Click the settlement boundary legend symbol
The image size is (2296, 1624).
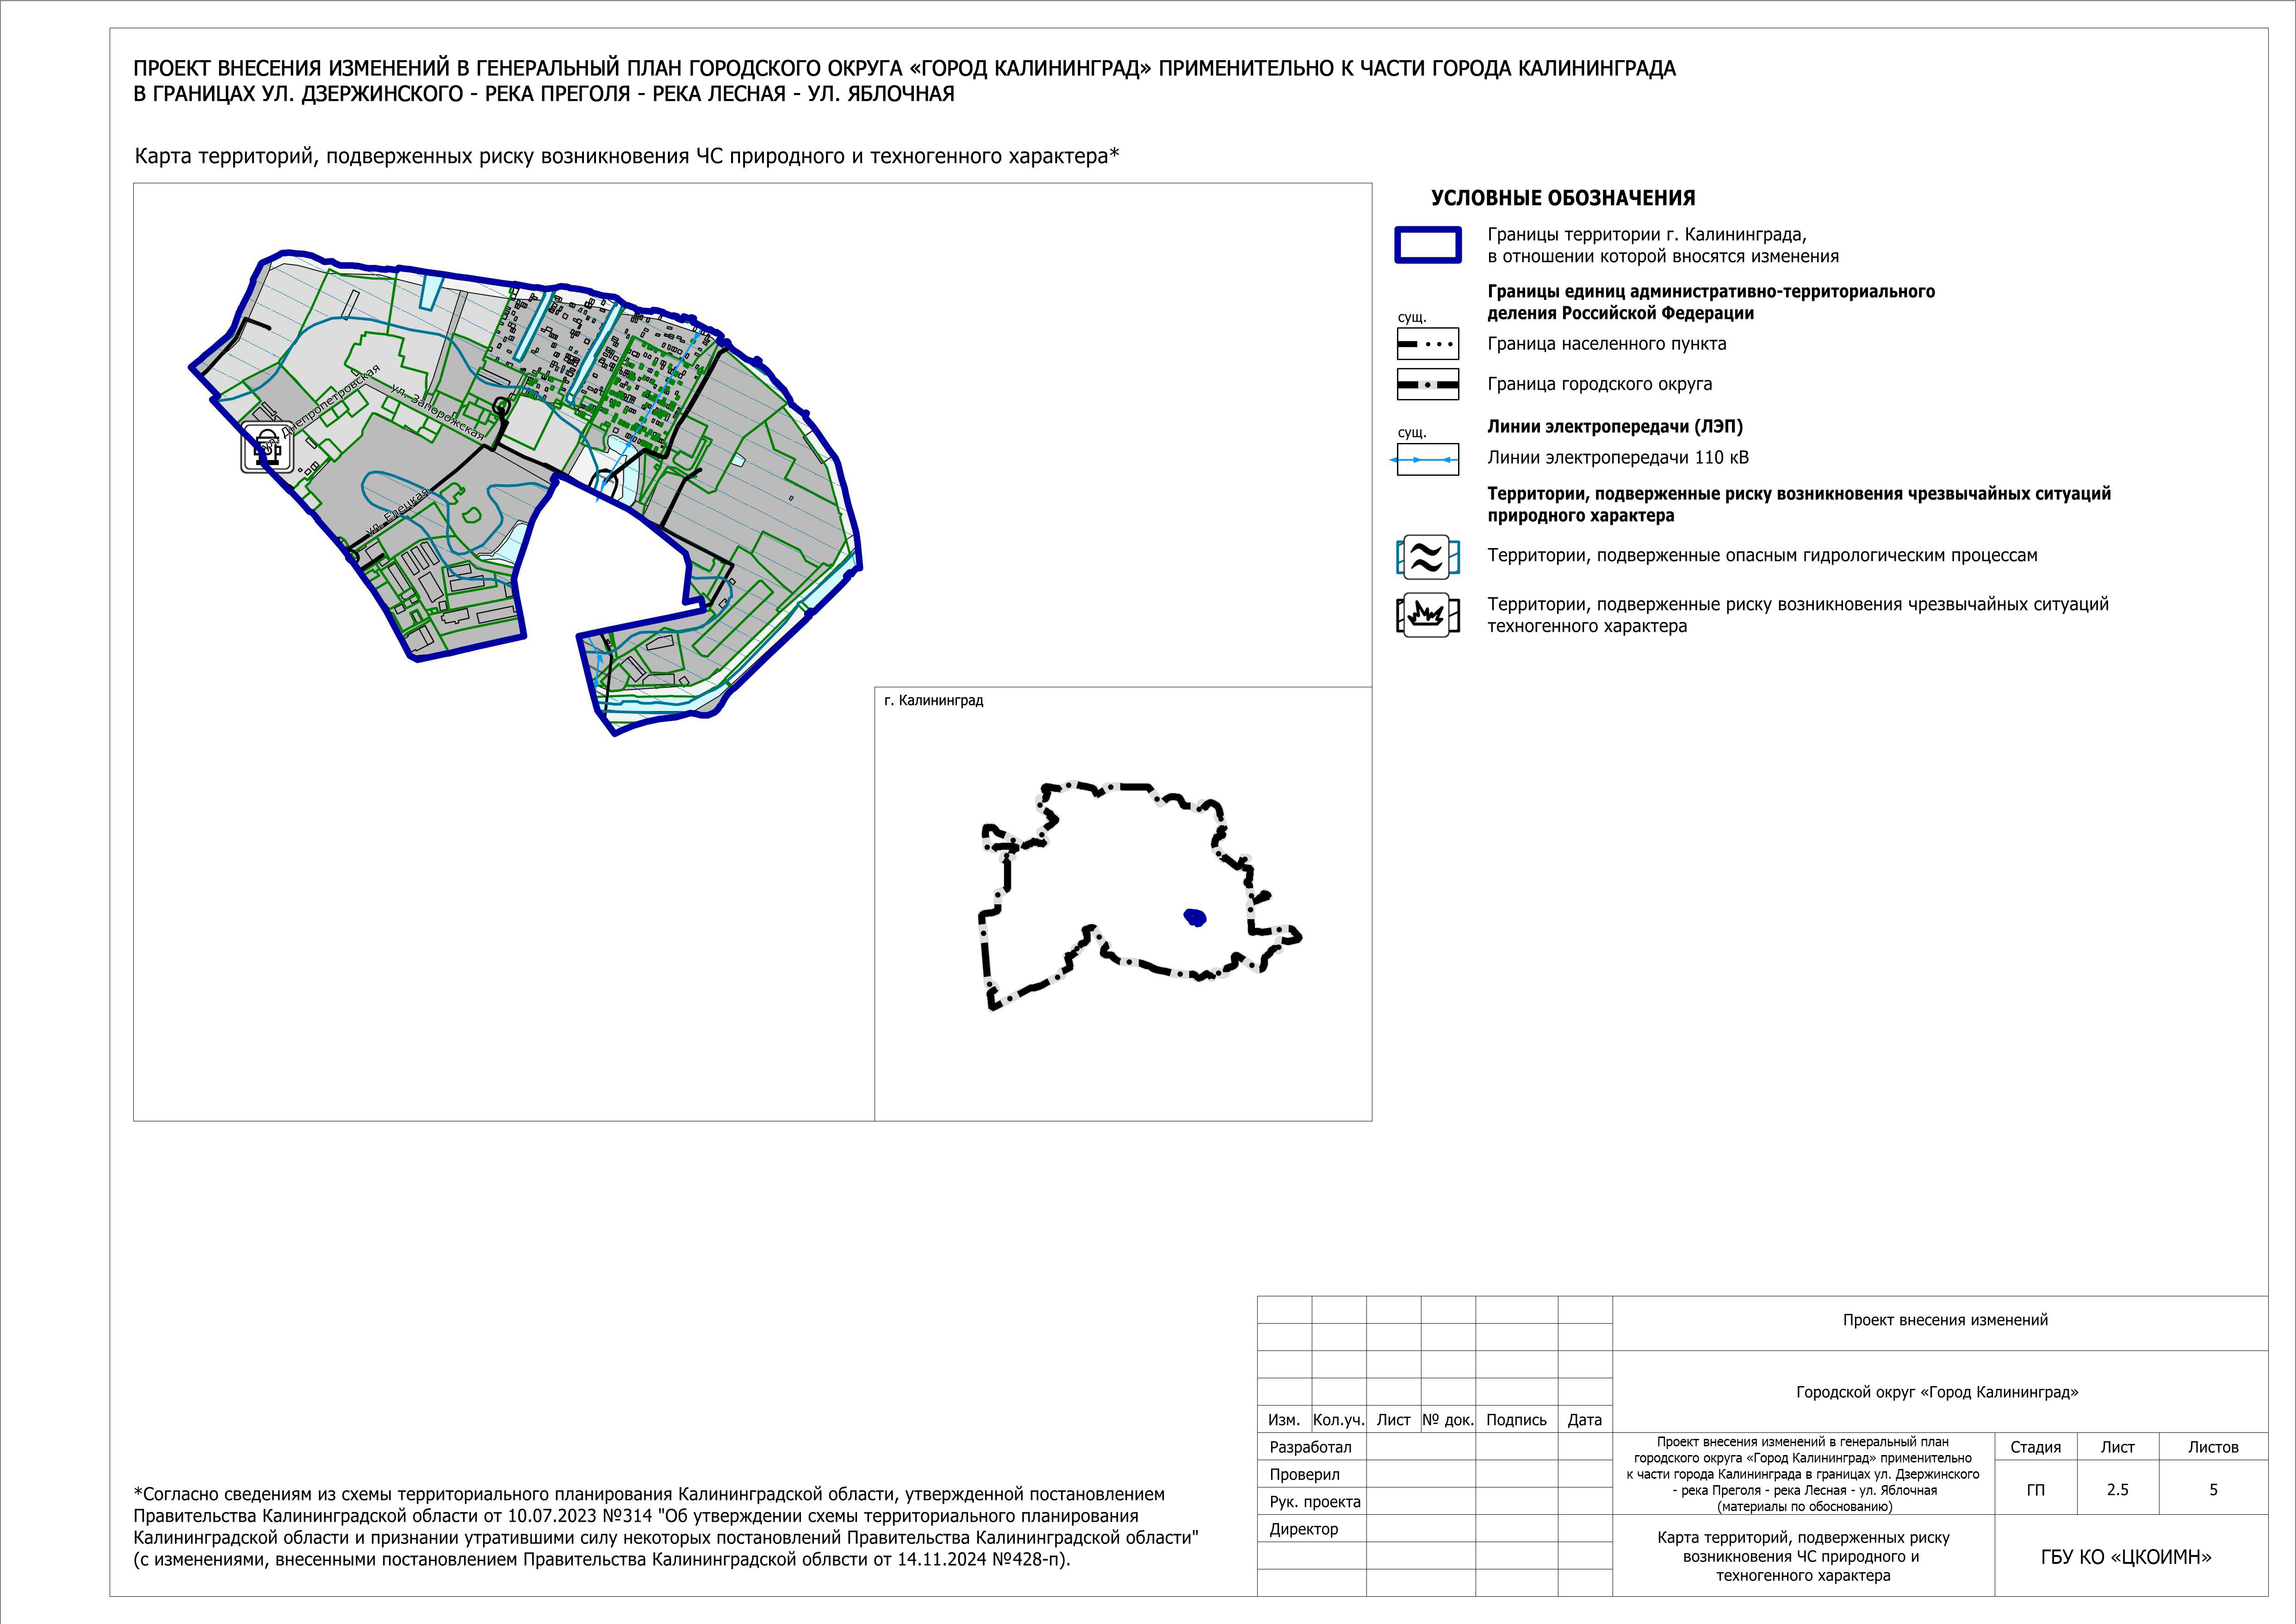(x=1427, y=344)
